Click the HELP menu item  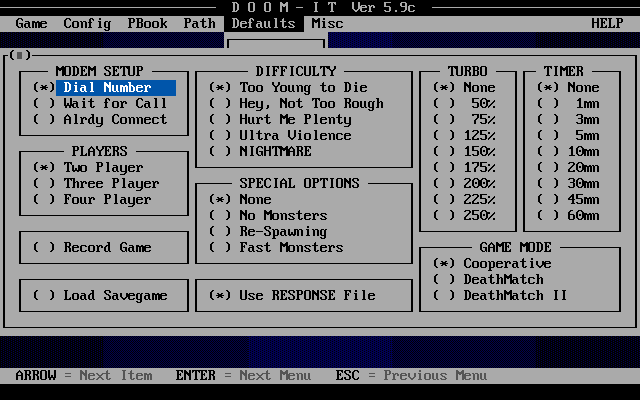click(607, 24)
